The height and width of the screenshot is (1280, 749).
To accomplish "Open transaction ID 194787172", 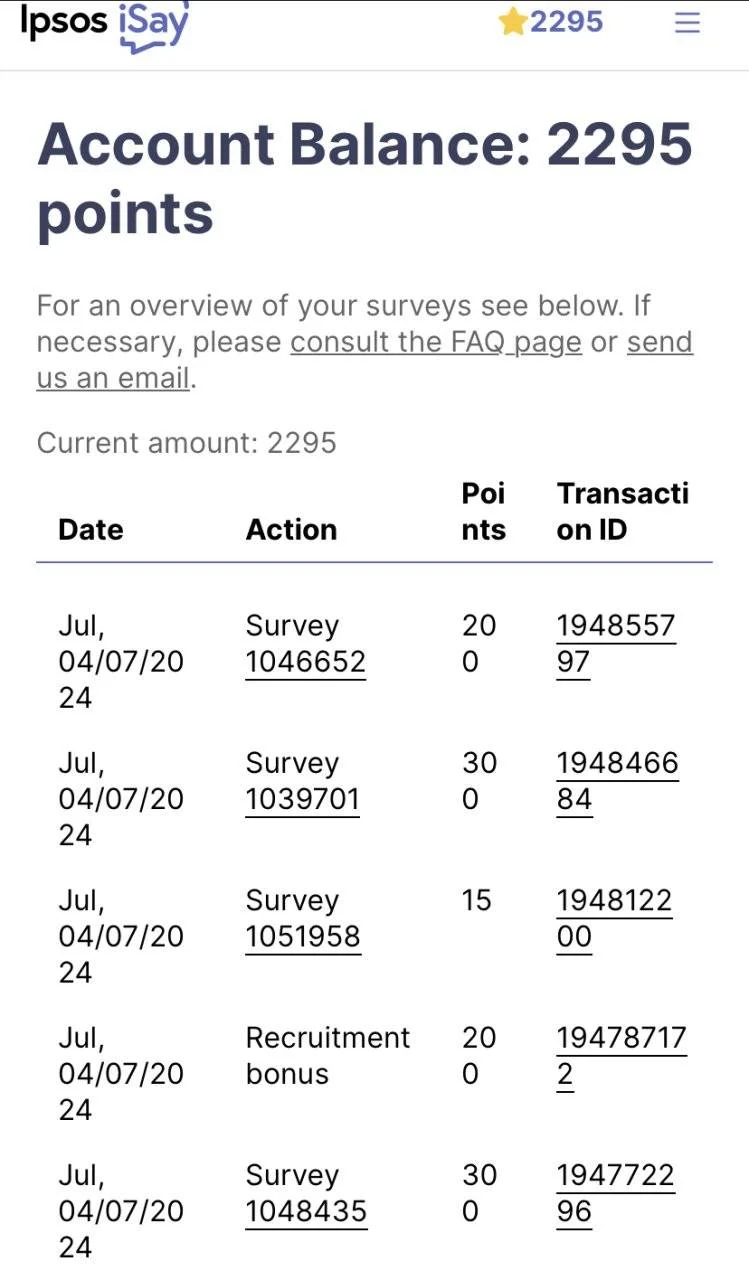I will [x=621, y=1056].
